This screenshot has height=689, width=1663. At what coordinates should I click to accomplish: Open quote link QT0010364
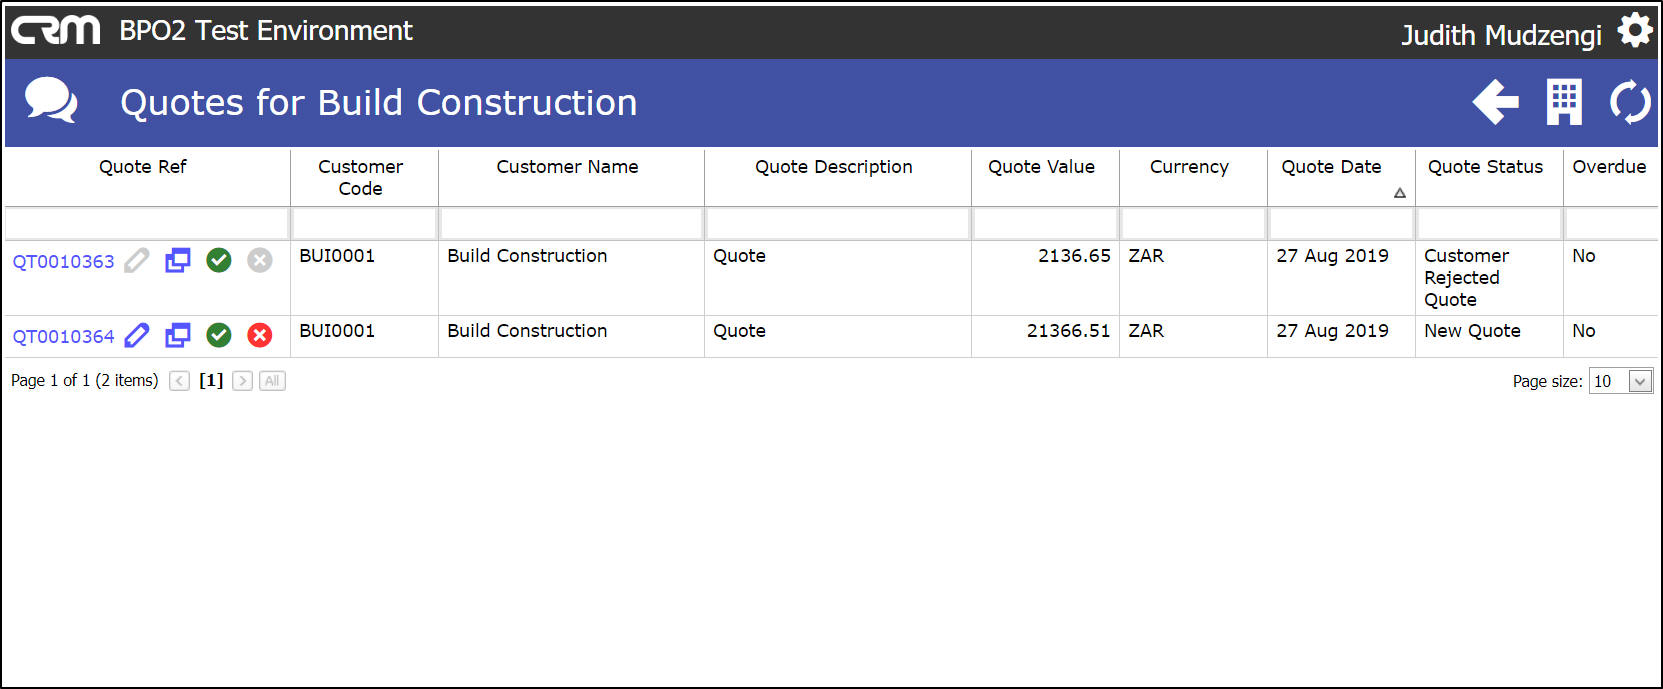pyautogui.click(x=63, y=336)
